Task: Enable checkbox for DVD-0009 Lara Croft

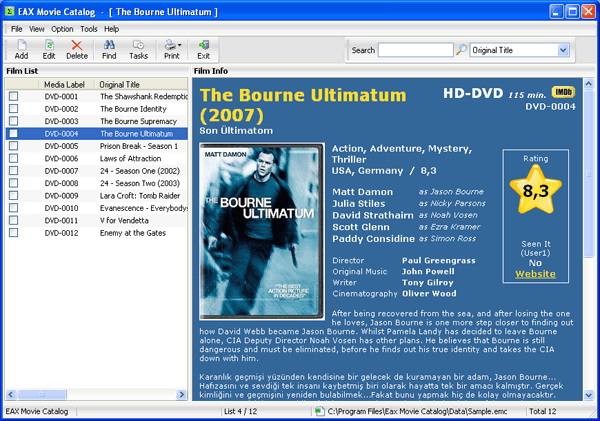Action: tap(14, 195)
